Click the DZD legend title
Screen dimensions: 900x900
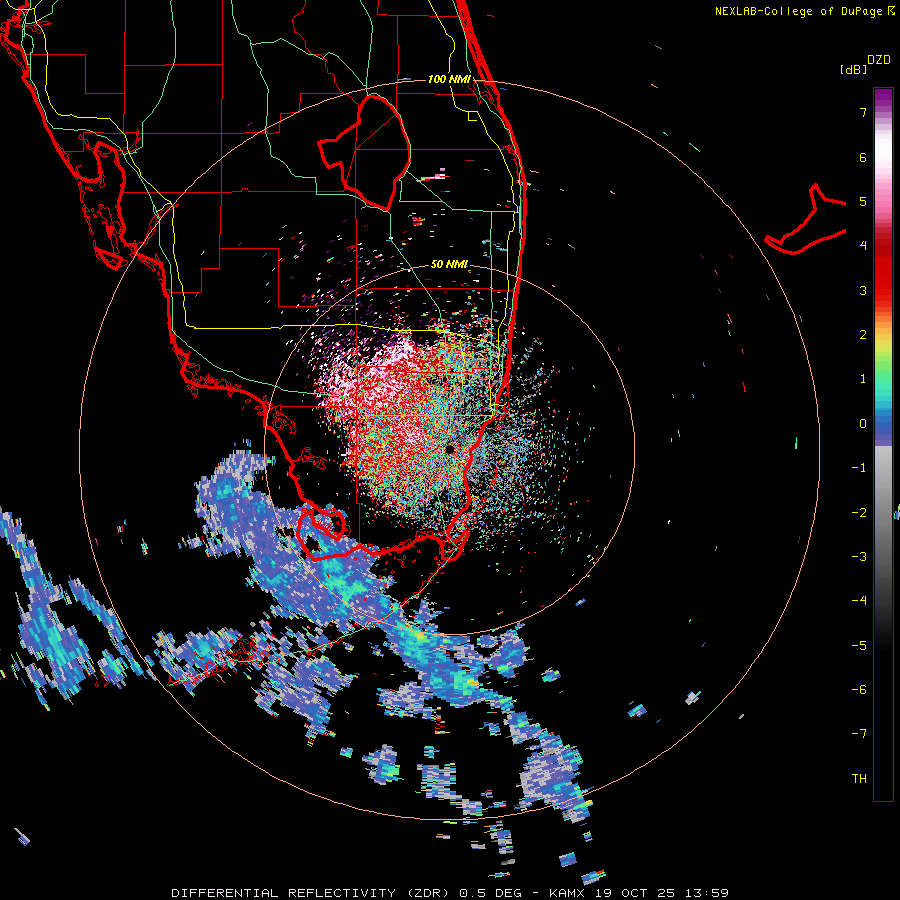[x=879, y=60]
